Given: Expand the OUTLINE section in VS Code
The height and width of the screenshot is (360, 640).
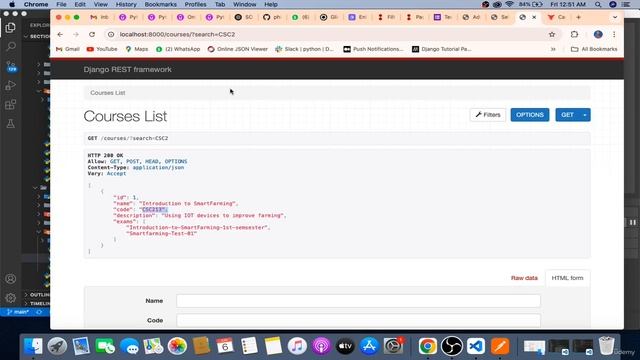Looking at the screenshot, I should click(x=37, y=295).
